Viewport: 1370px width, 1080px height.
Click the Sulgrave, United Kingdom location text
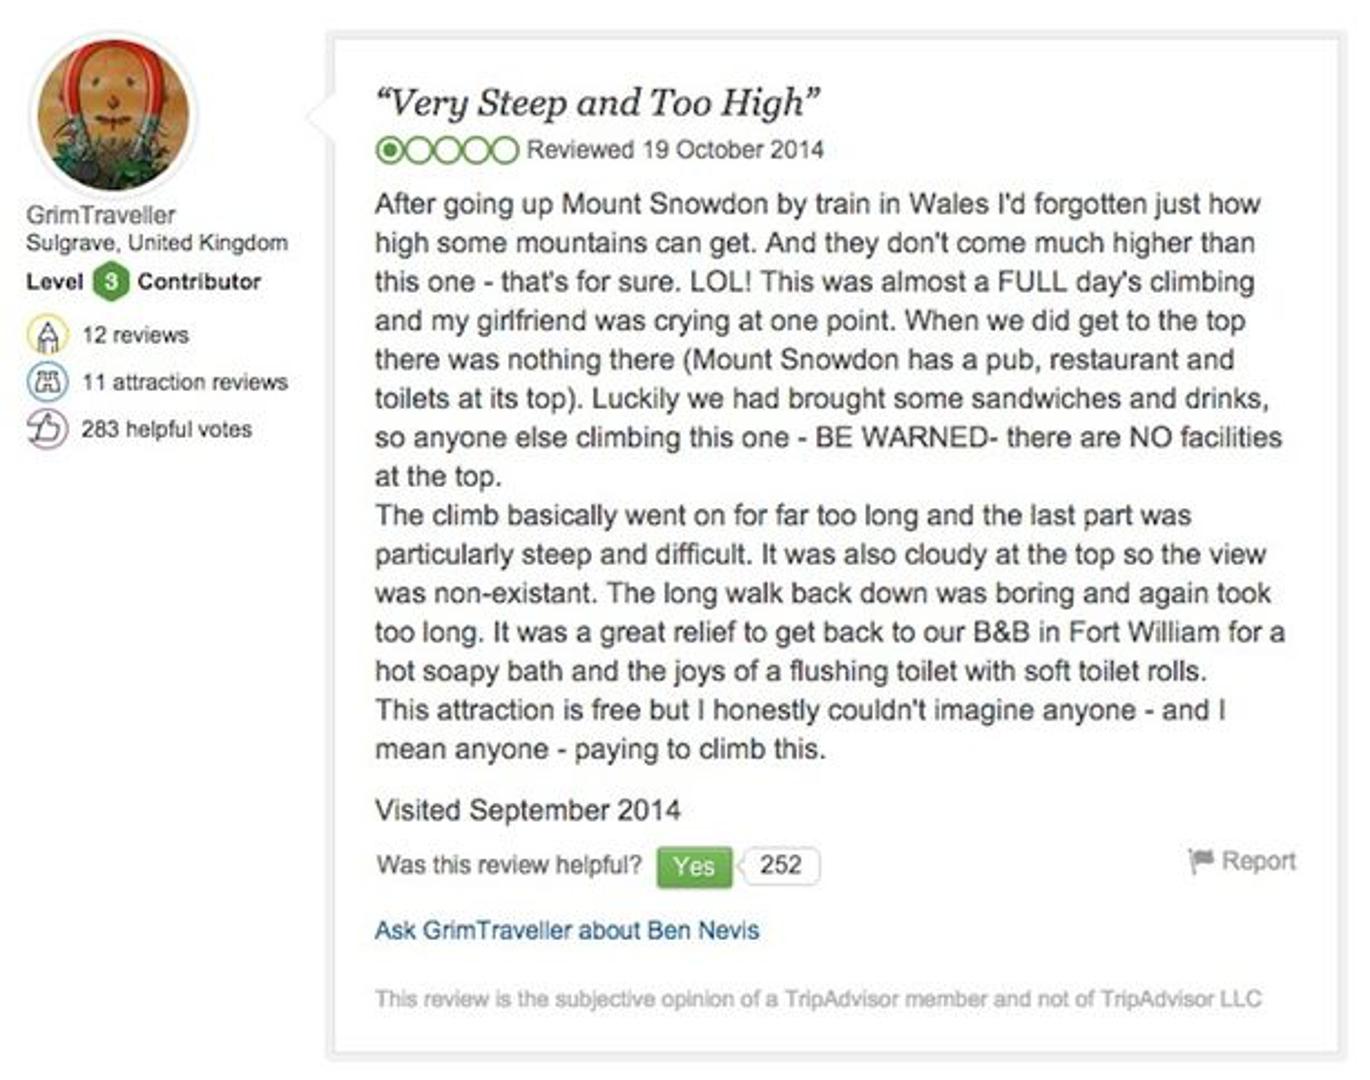click(x=157, y=243)
